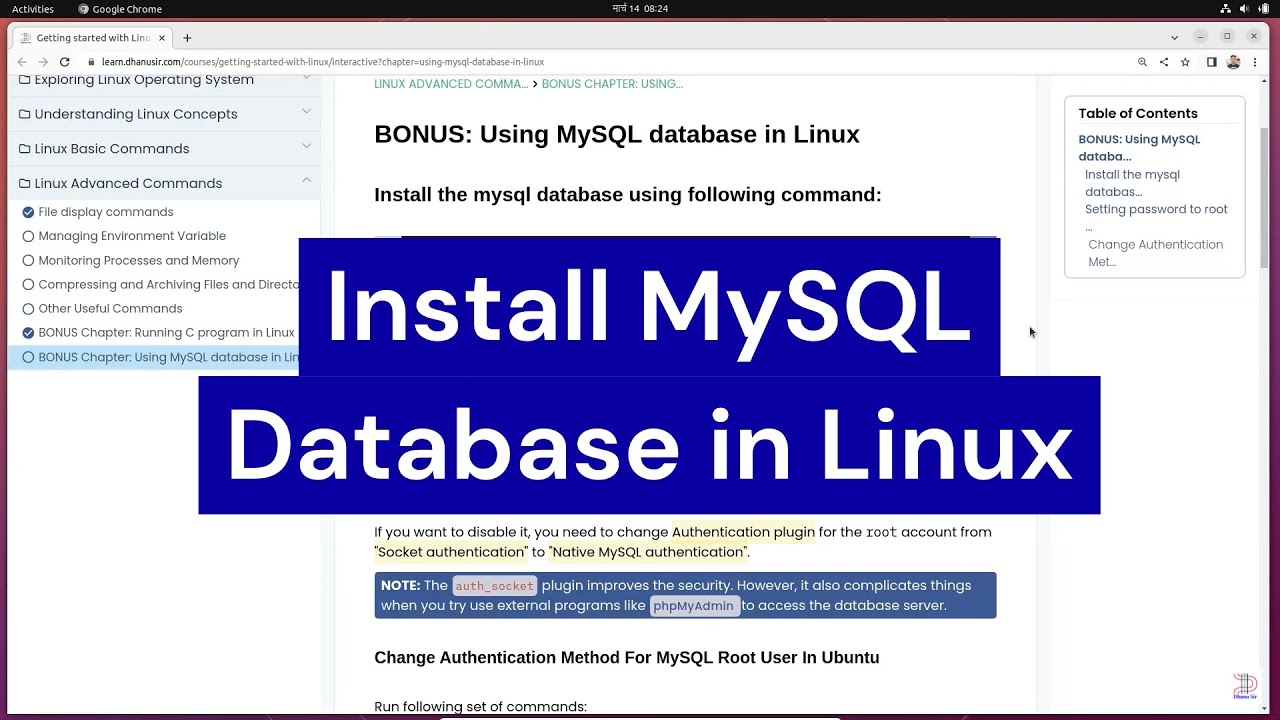Open BONUS Chapter: Using MySQL database in Linux

[168, 357]
